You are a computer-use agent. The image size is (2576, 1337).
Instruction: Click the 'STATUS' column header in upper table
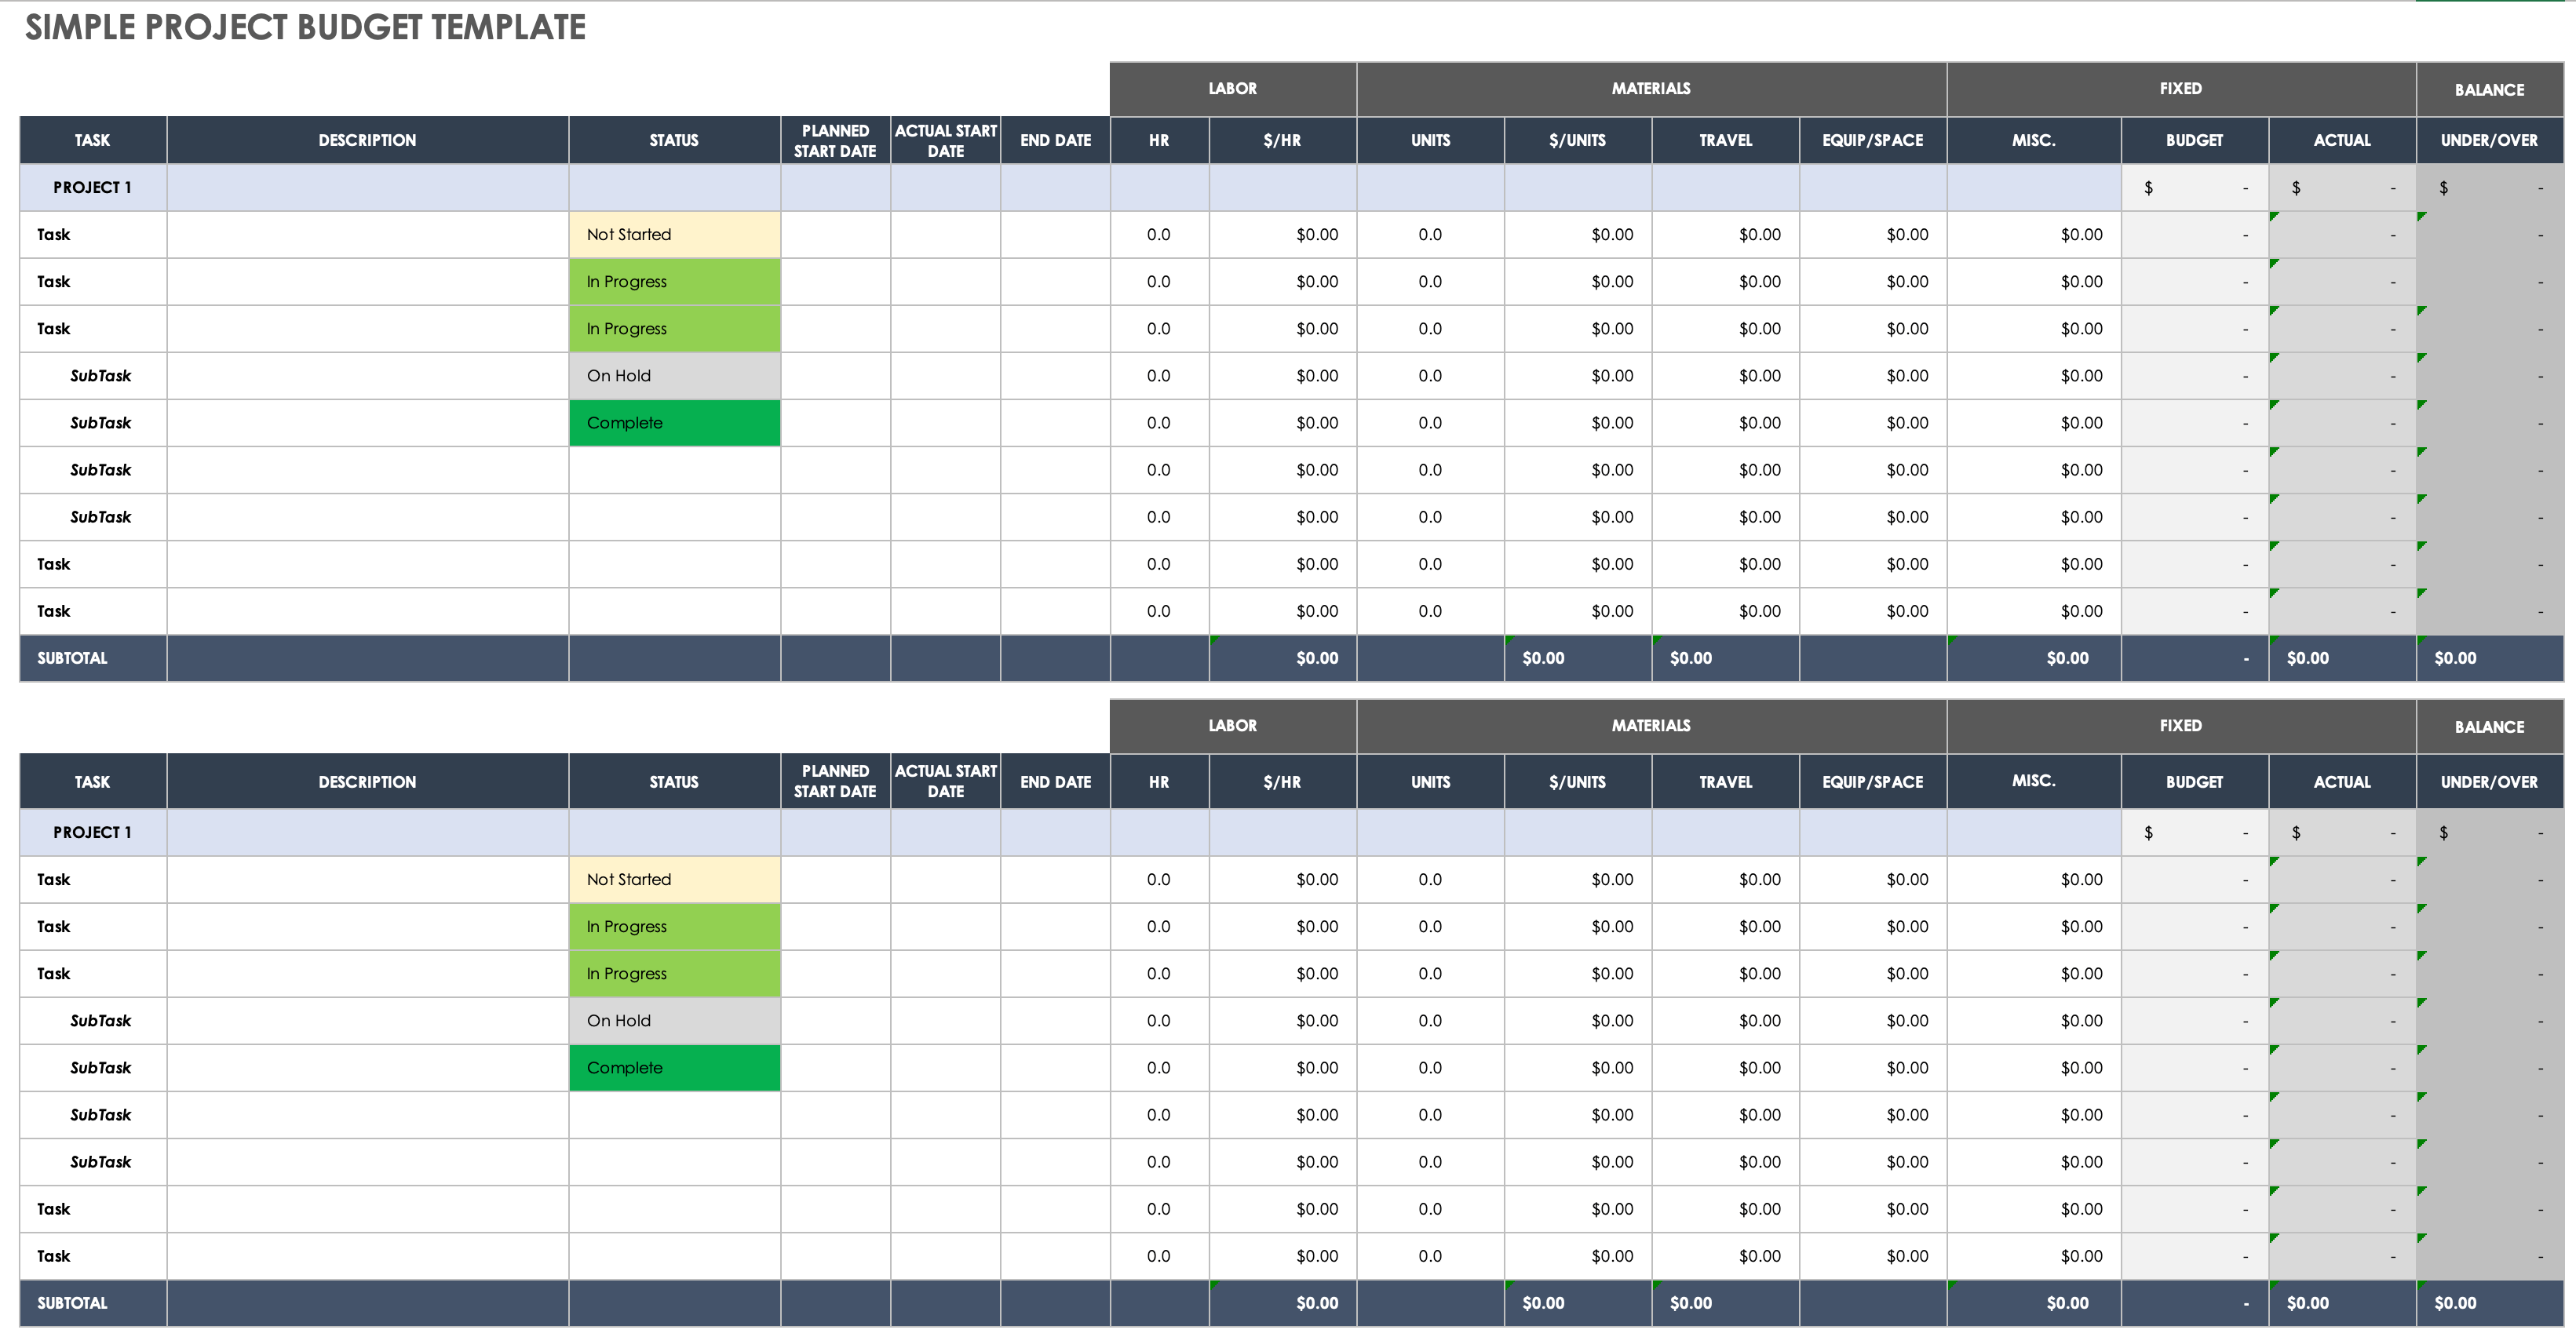(675, 140)
